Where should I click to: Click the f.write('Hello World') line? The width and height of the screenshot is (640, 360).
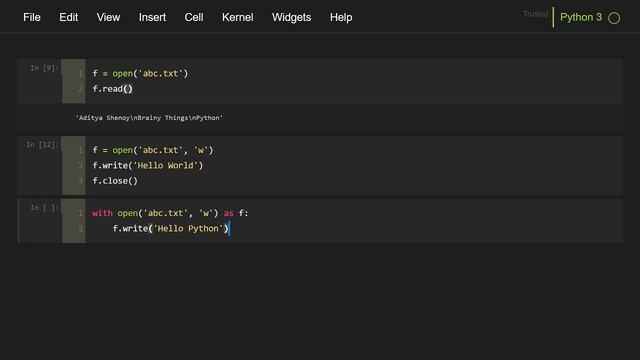point(147,165)
